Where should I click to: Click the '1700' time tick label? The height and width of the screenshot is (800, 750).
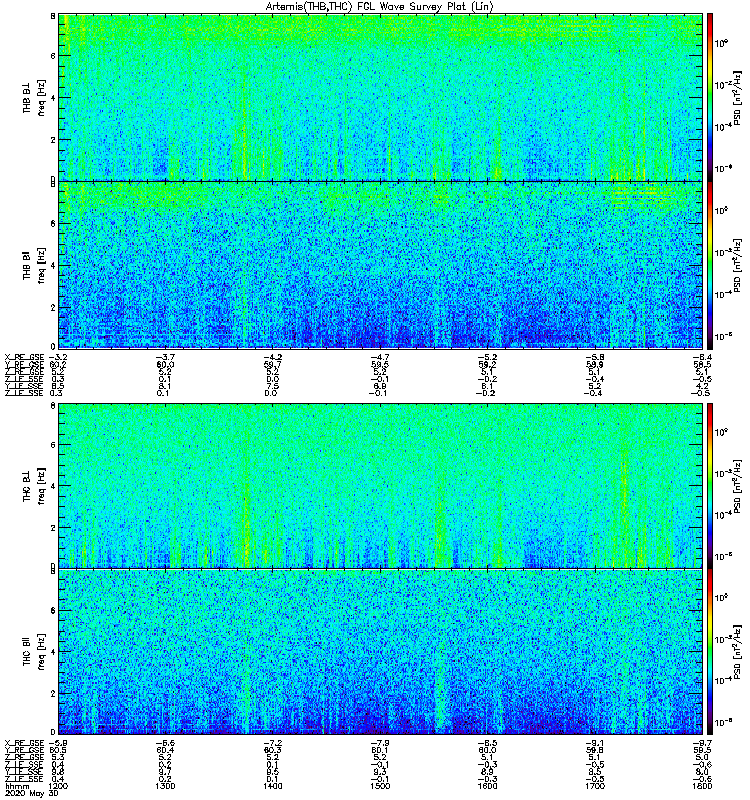tap(595, 786)
